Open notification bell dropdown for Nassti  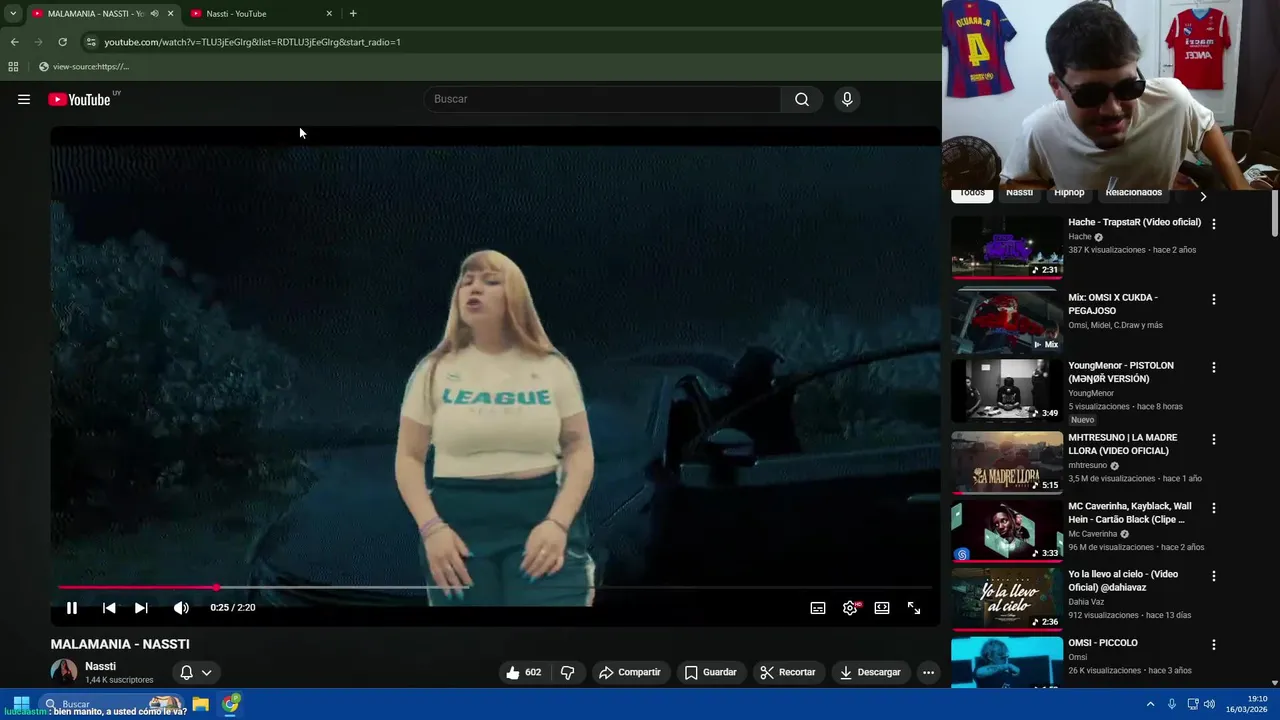(196, 672)
